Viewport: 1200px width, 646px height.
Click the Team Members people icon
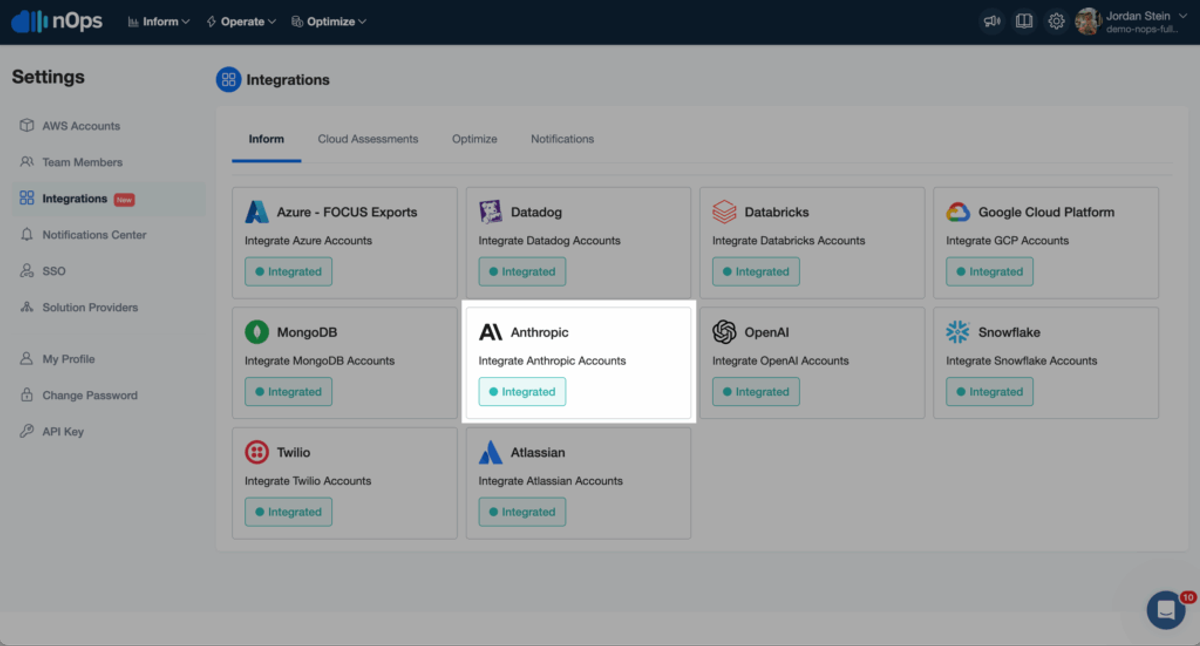(27, 162)
